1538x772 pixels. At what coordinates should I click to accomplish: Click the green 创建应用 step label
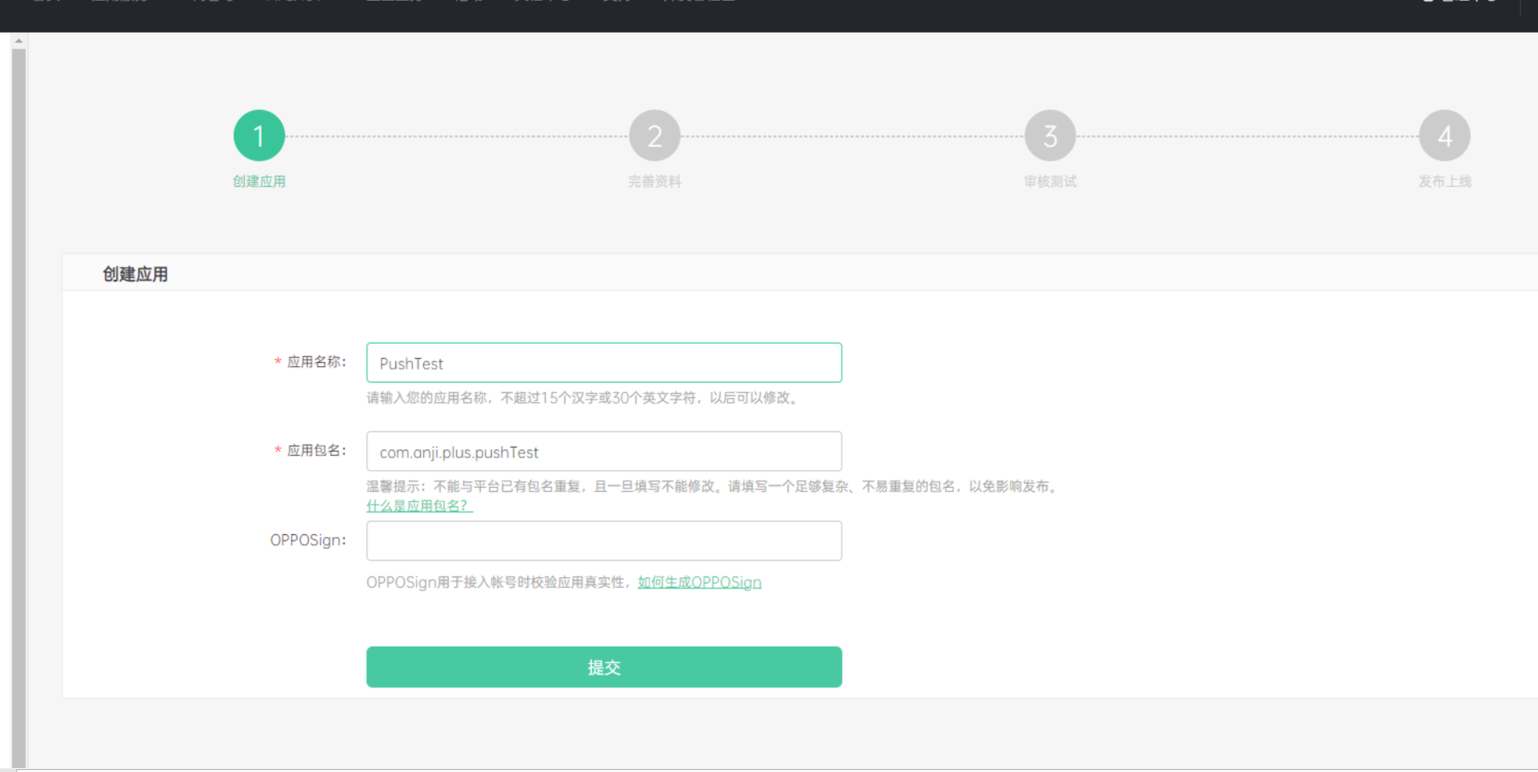259,182
